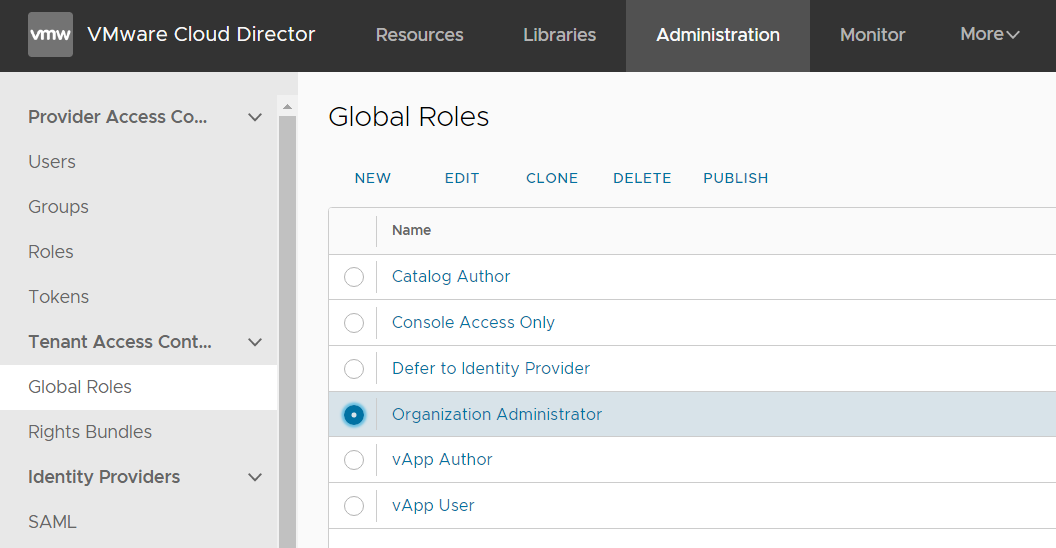The image size is (1056, 548).
Task: Click the EDIT button
Action: click(x=462, y=178)
